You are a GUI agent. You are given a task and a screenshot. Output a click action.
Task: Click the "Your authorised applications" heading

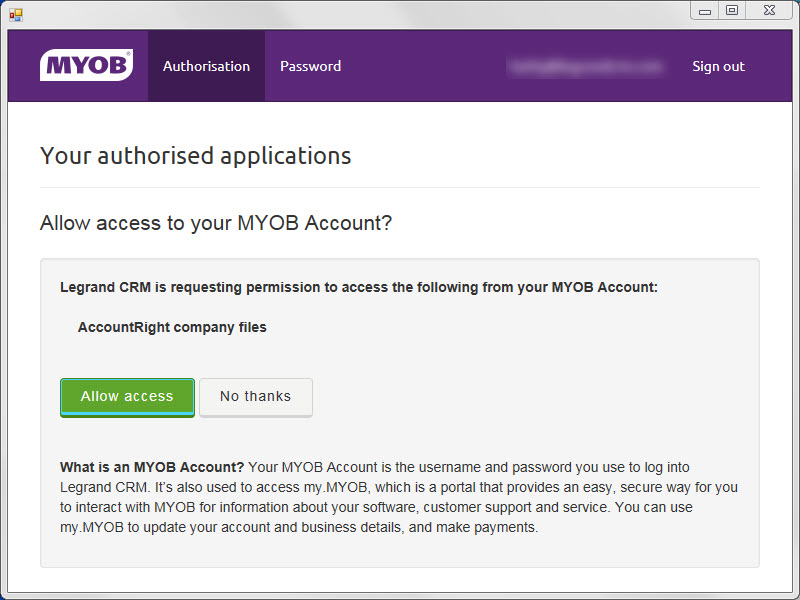[x=195, y=156]
